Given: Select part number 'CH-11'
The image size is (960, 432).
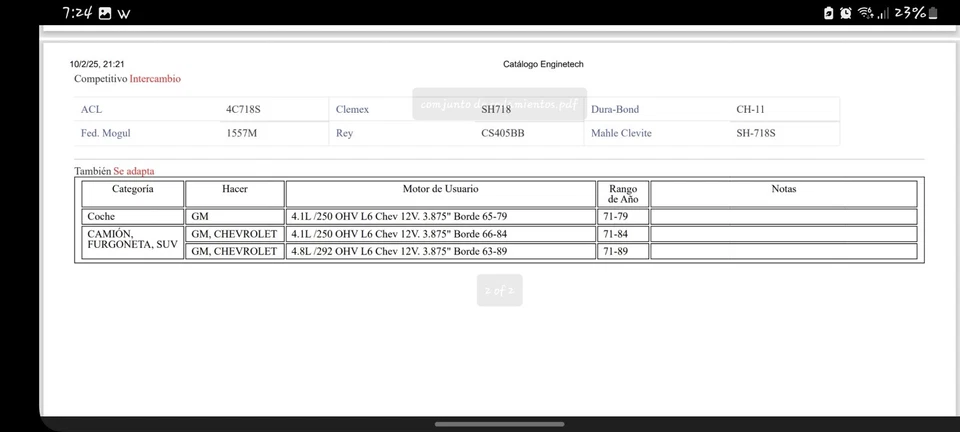Looking at the screenshot, I should point(750,110).
